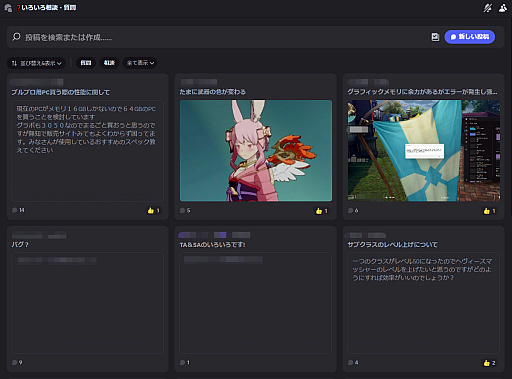
Task: Show member list icon in header
Action: (x=503, y=8)
